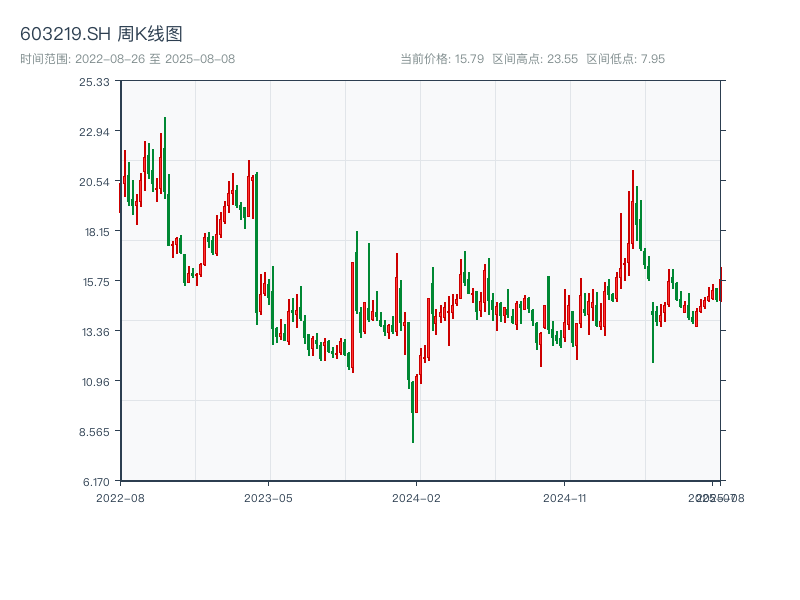
Task: Click the 603219.SH 周K线图 chart title
Action: click(101, 35)
